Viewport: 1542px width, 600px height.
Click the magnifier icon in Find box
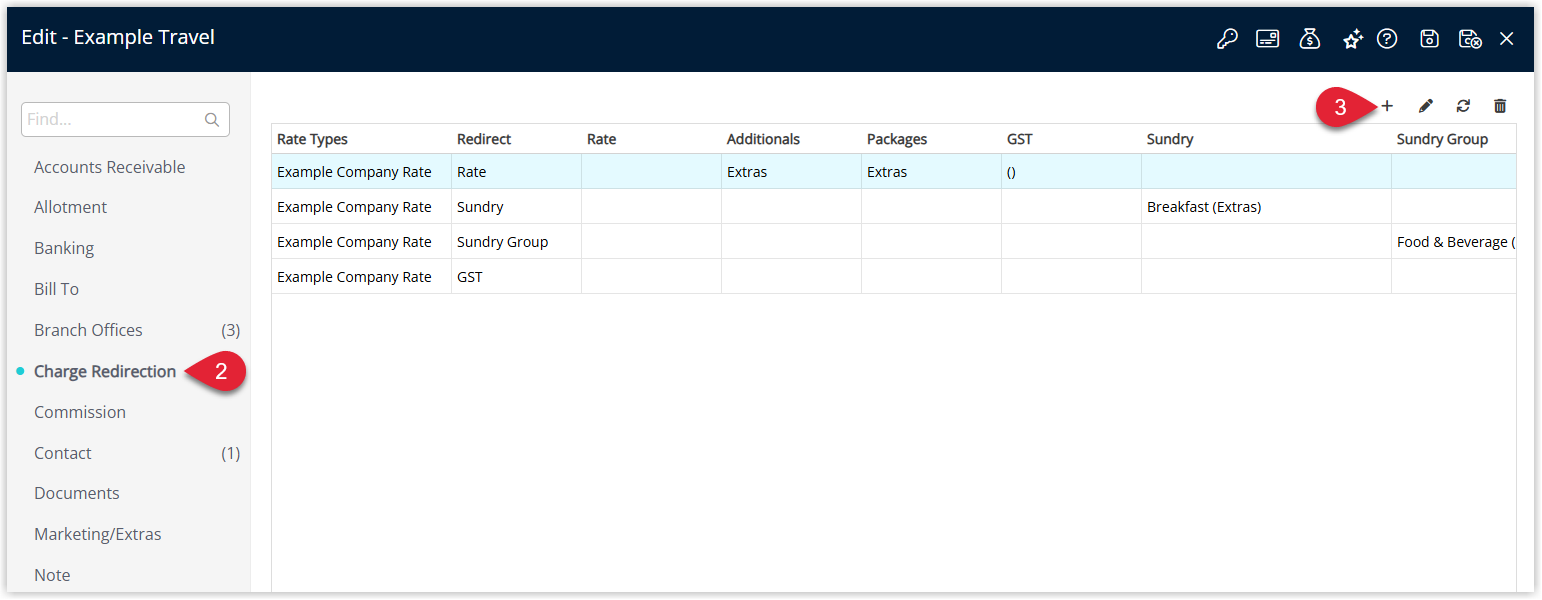[x=212, y=120]
